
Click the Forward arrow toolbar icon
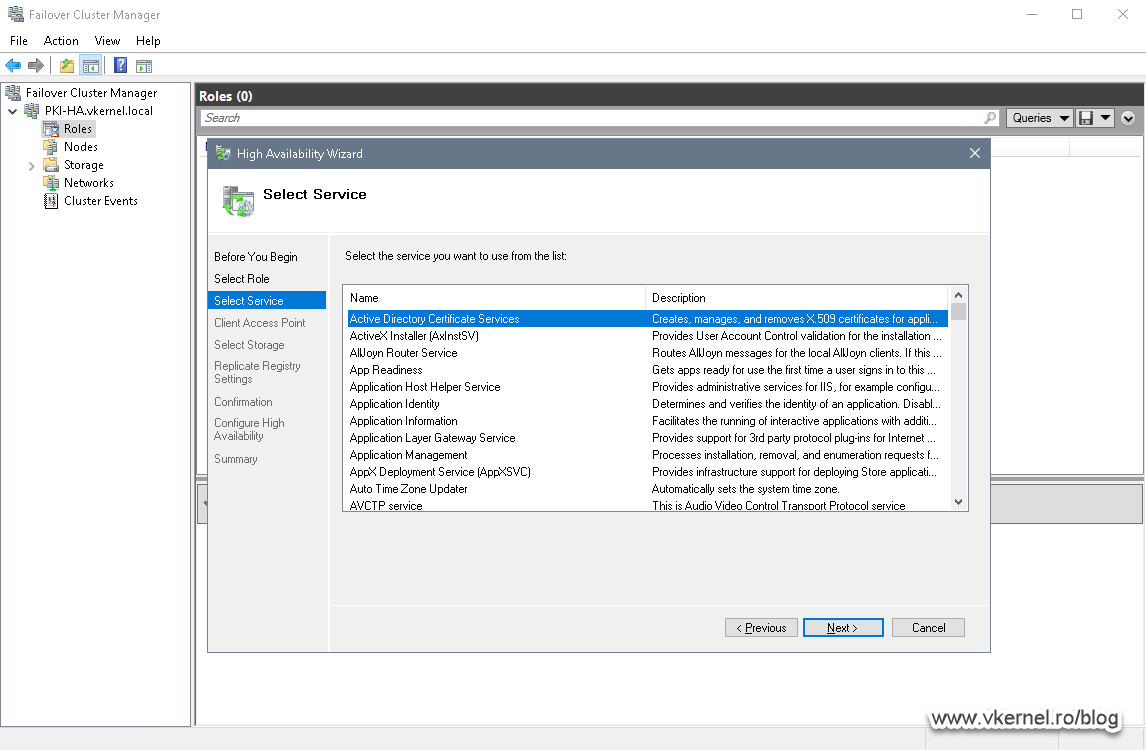[x=36, y=66]
